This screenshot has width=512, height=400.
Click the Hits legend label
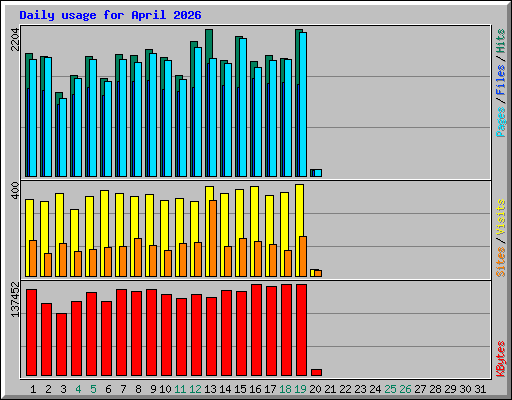point(501,41)
